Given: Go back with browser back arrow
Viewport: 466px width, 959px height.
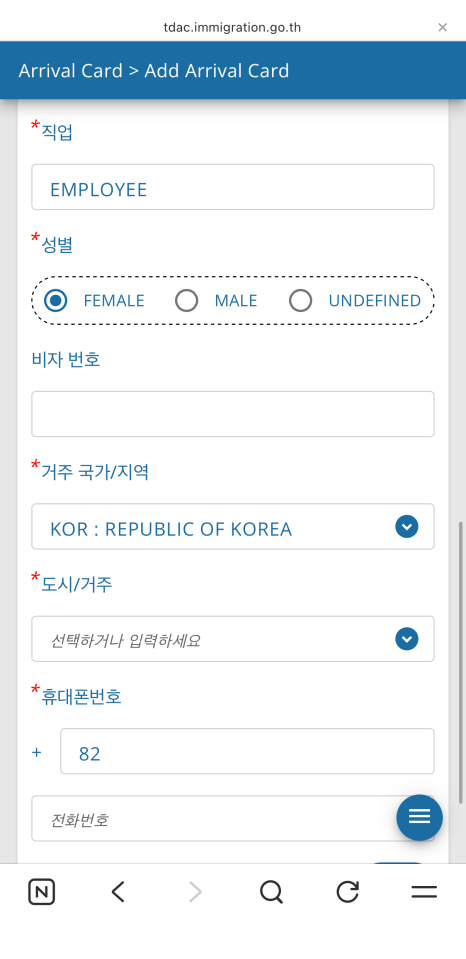Looking at the screenshot, I should 118,892.
